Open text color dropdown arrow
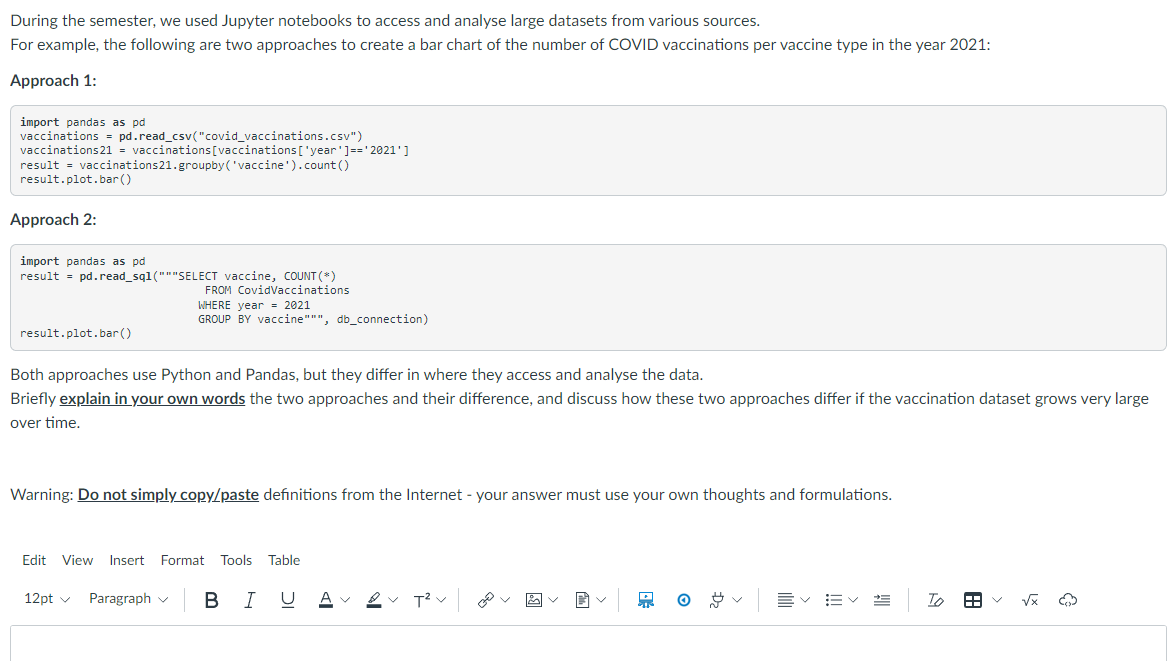 point(345,600)
